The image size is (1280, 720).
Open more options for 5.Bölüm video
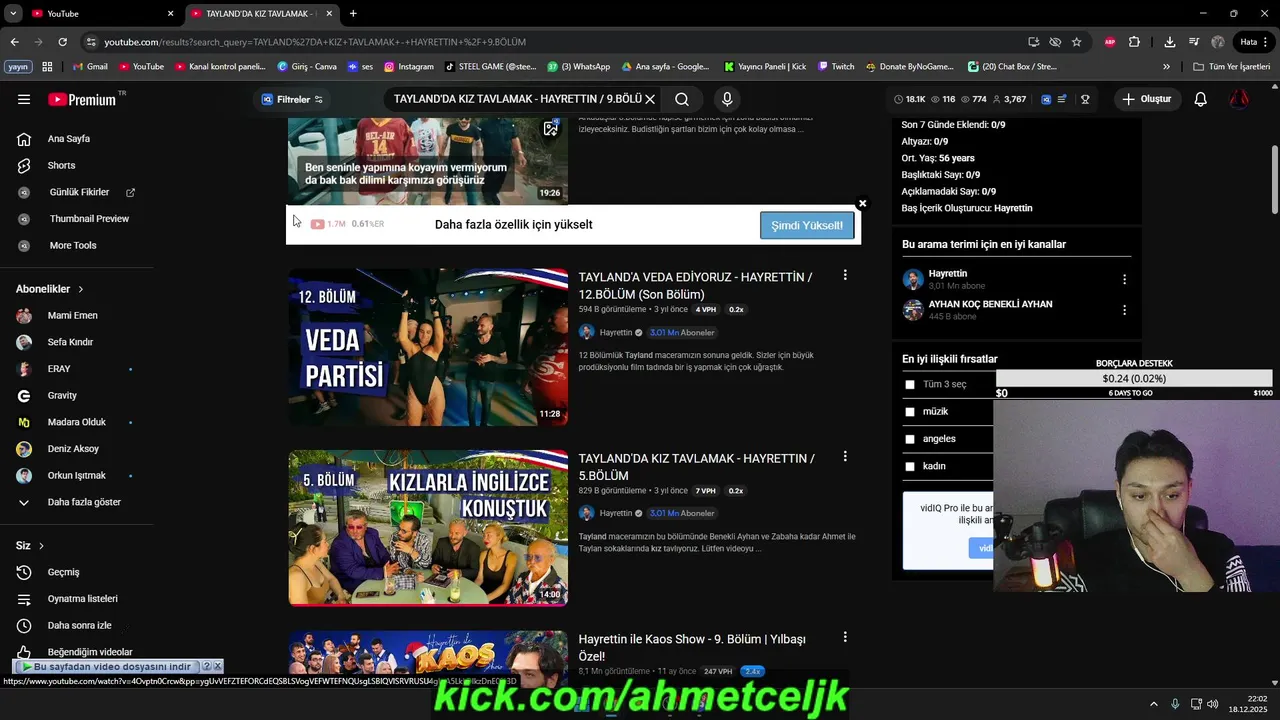coord(845,456)
